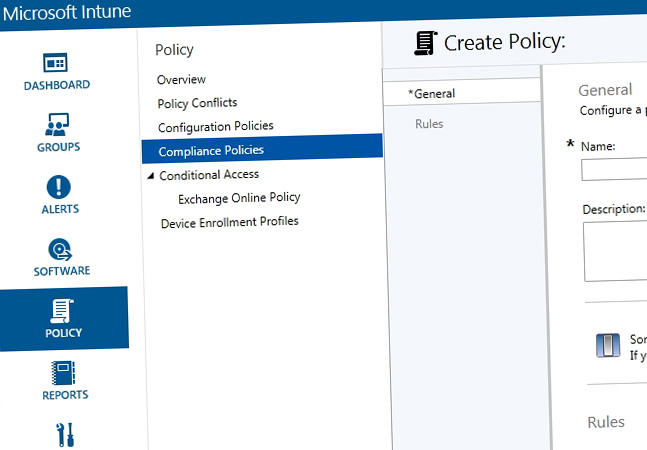The image size is (647, 450).
Task: Open Configuration Policies
Action: click(x=215, y=126)
